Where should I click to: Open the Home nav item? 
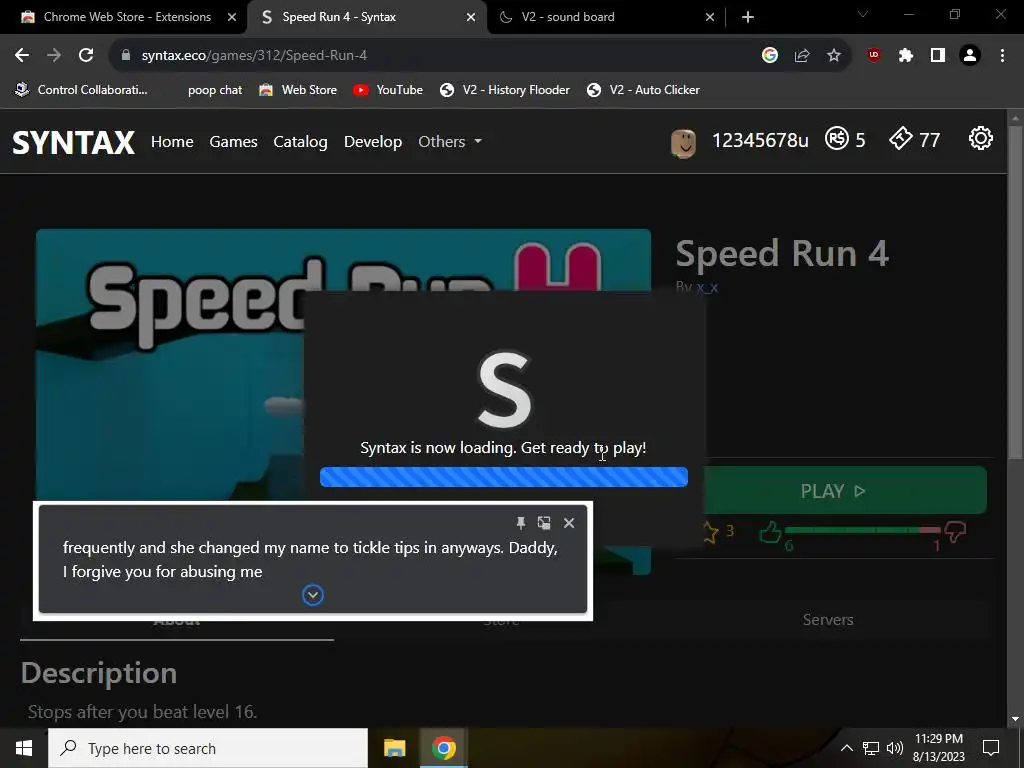172,142
